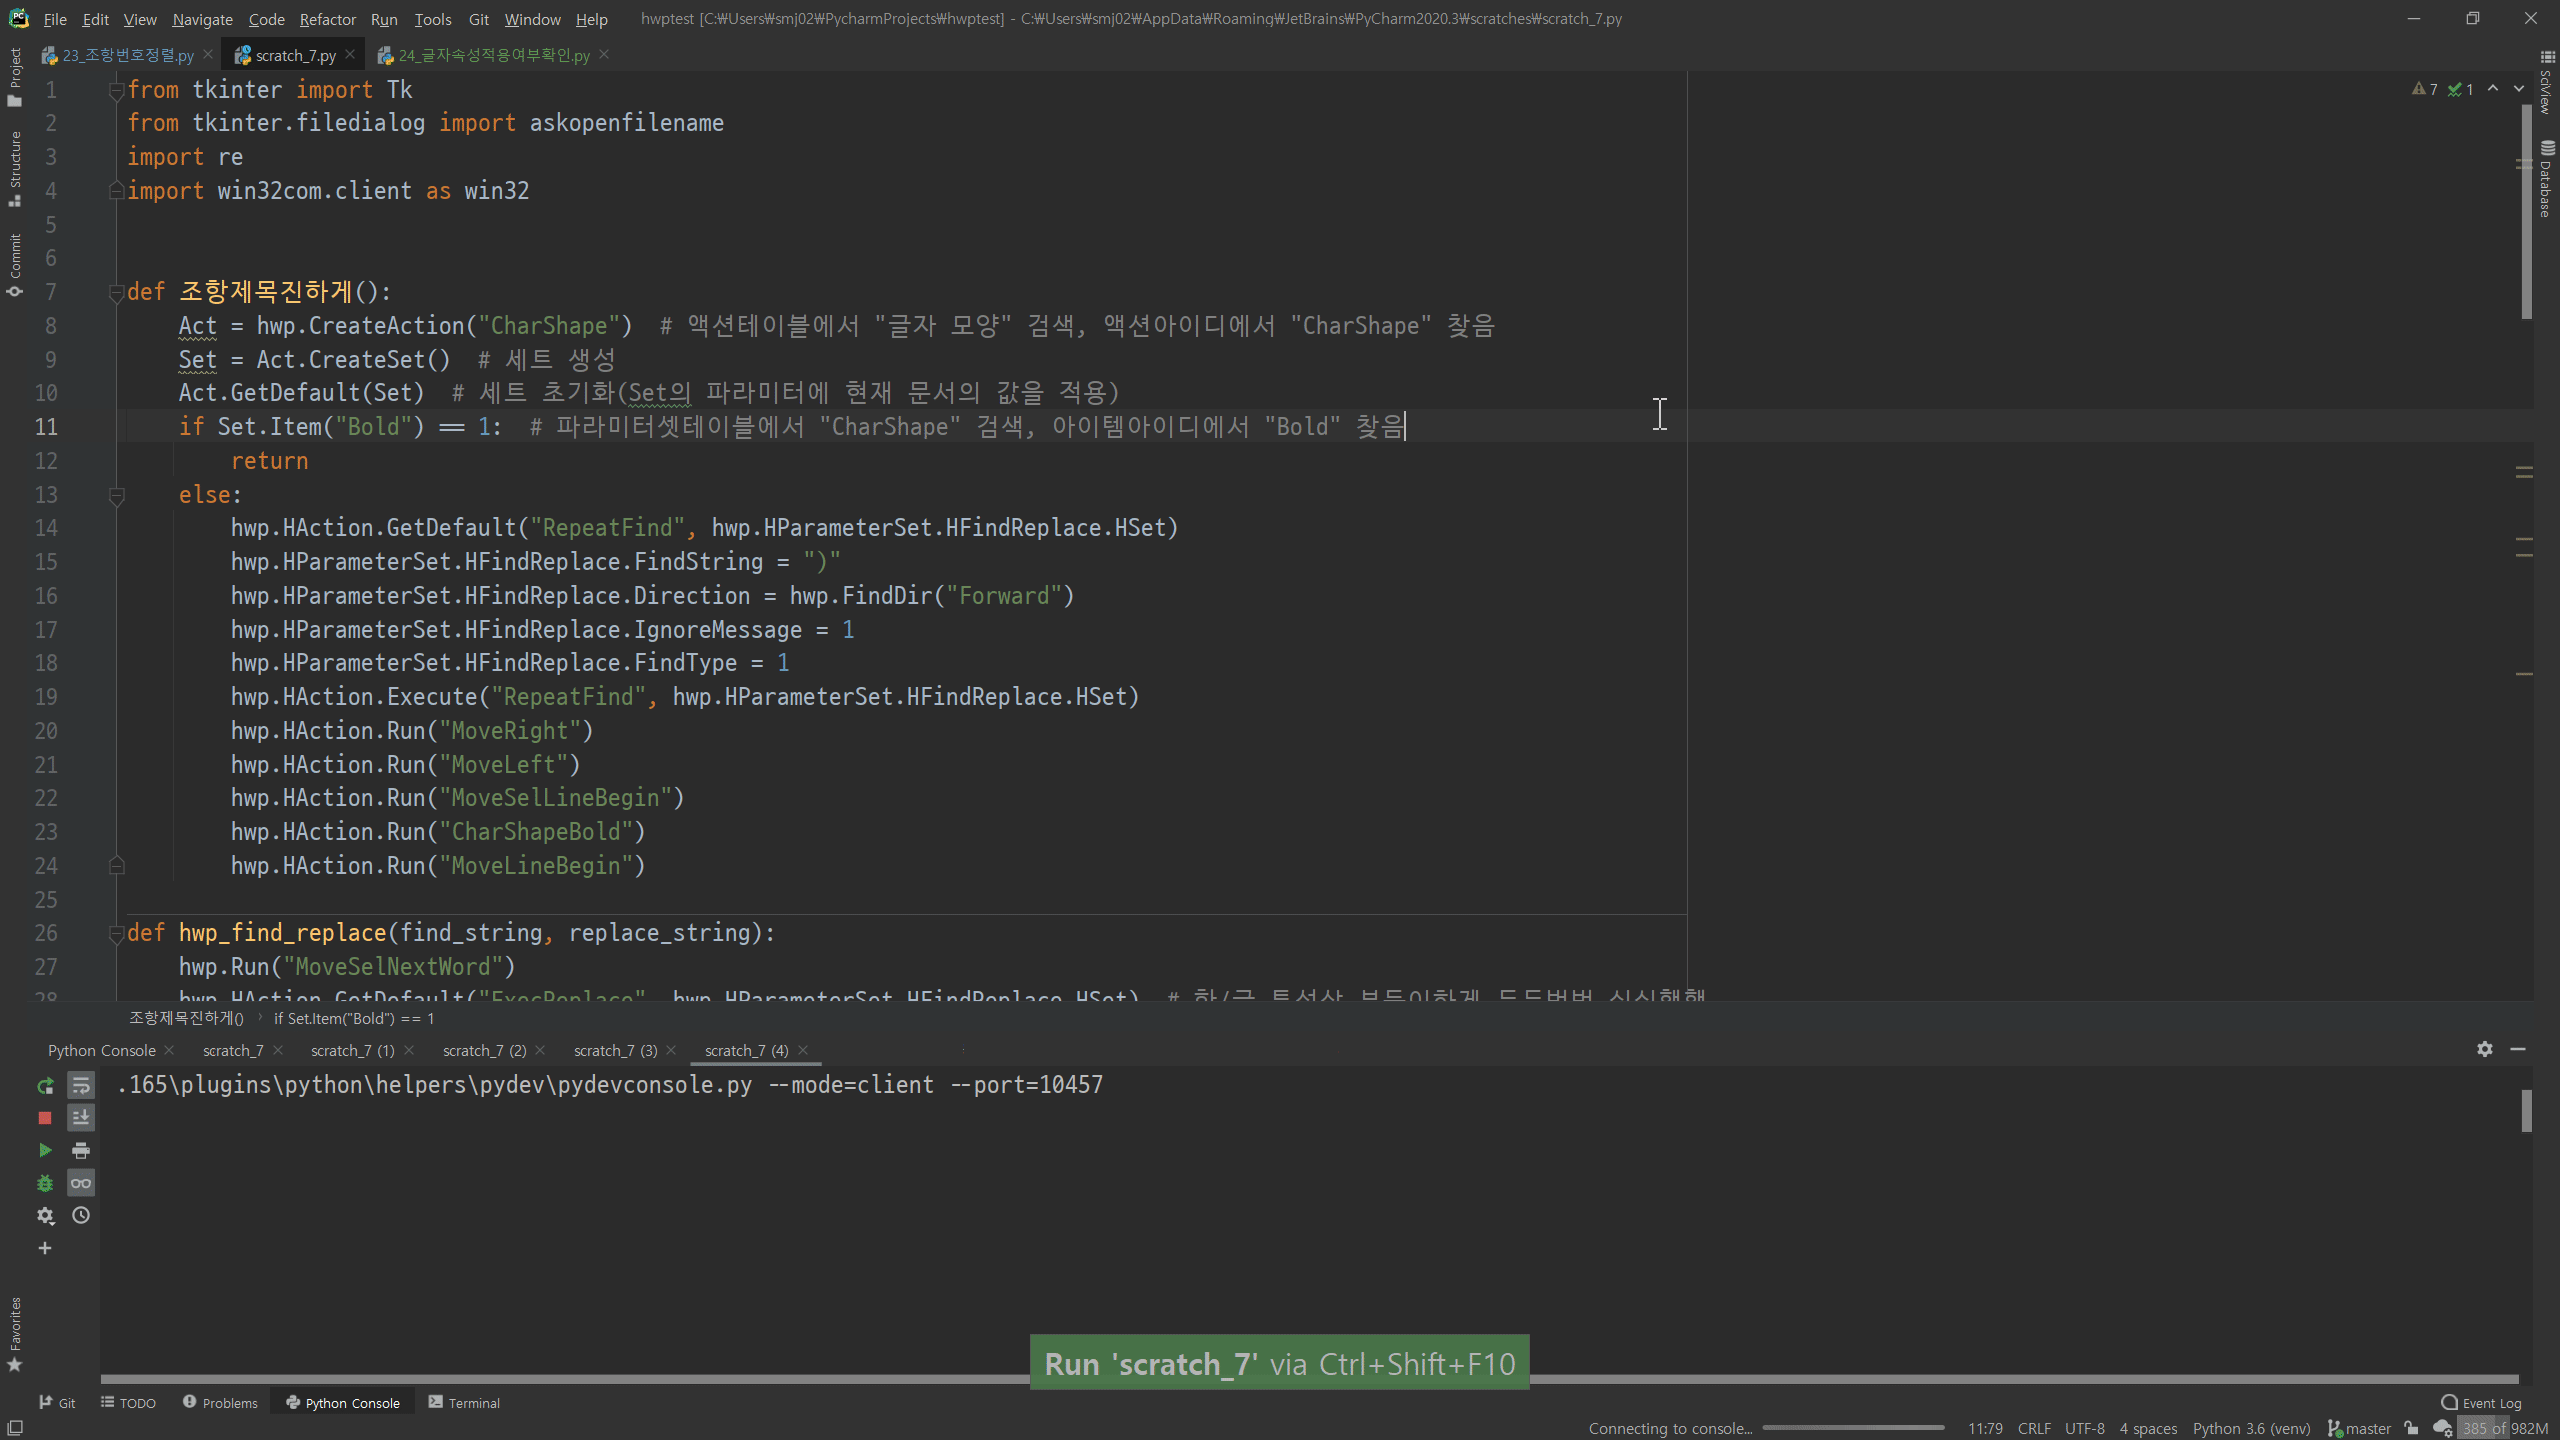Rerun the Python console
Image resolution: width=2560 pixels, height=1440 pixels.
tap(45, 1085)
